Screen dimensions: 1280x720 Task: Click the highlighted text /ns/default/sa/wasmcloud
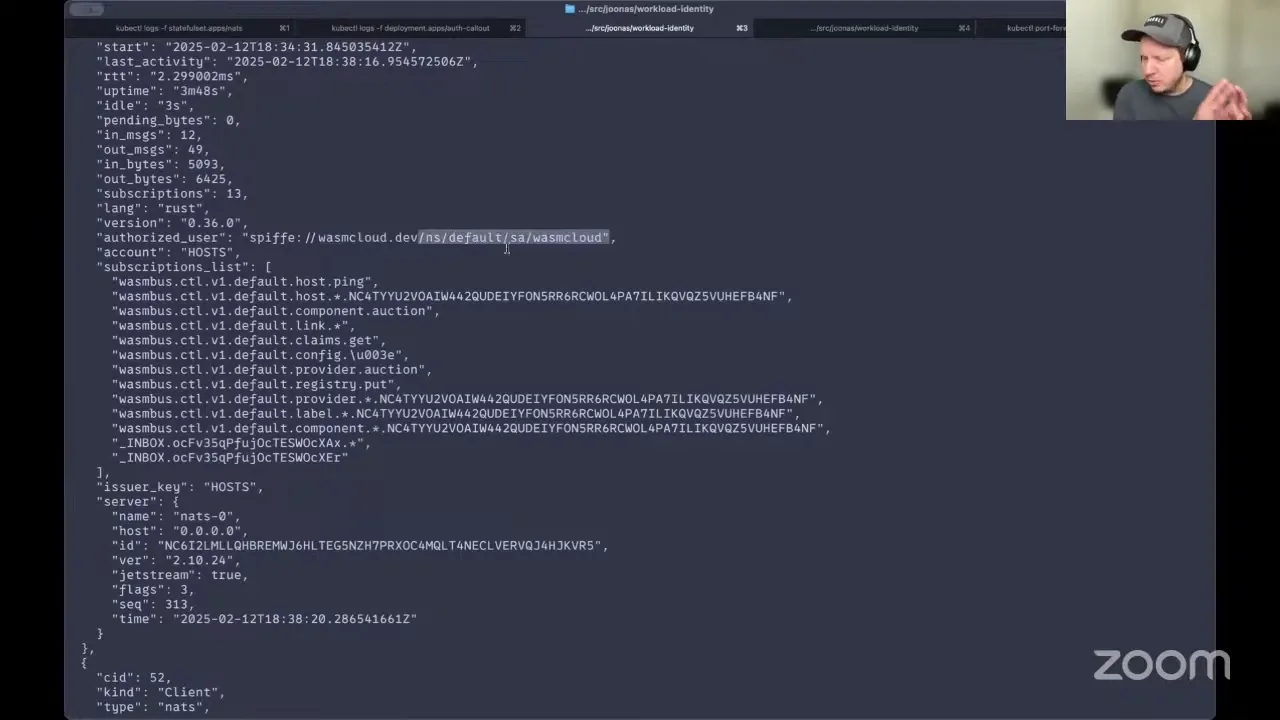(514, 238)
